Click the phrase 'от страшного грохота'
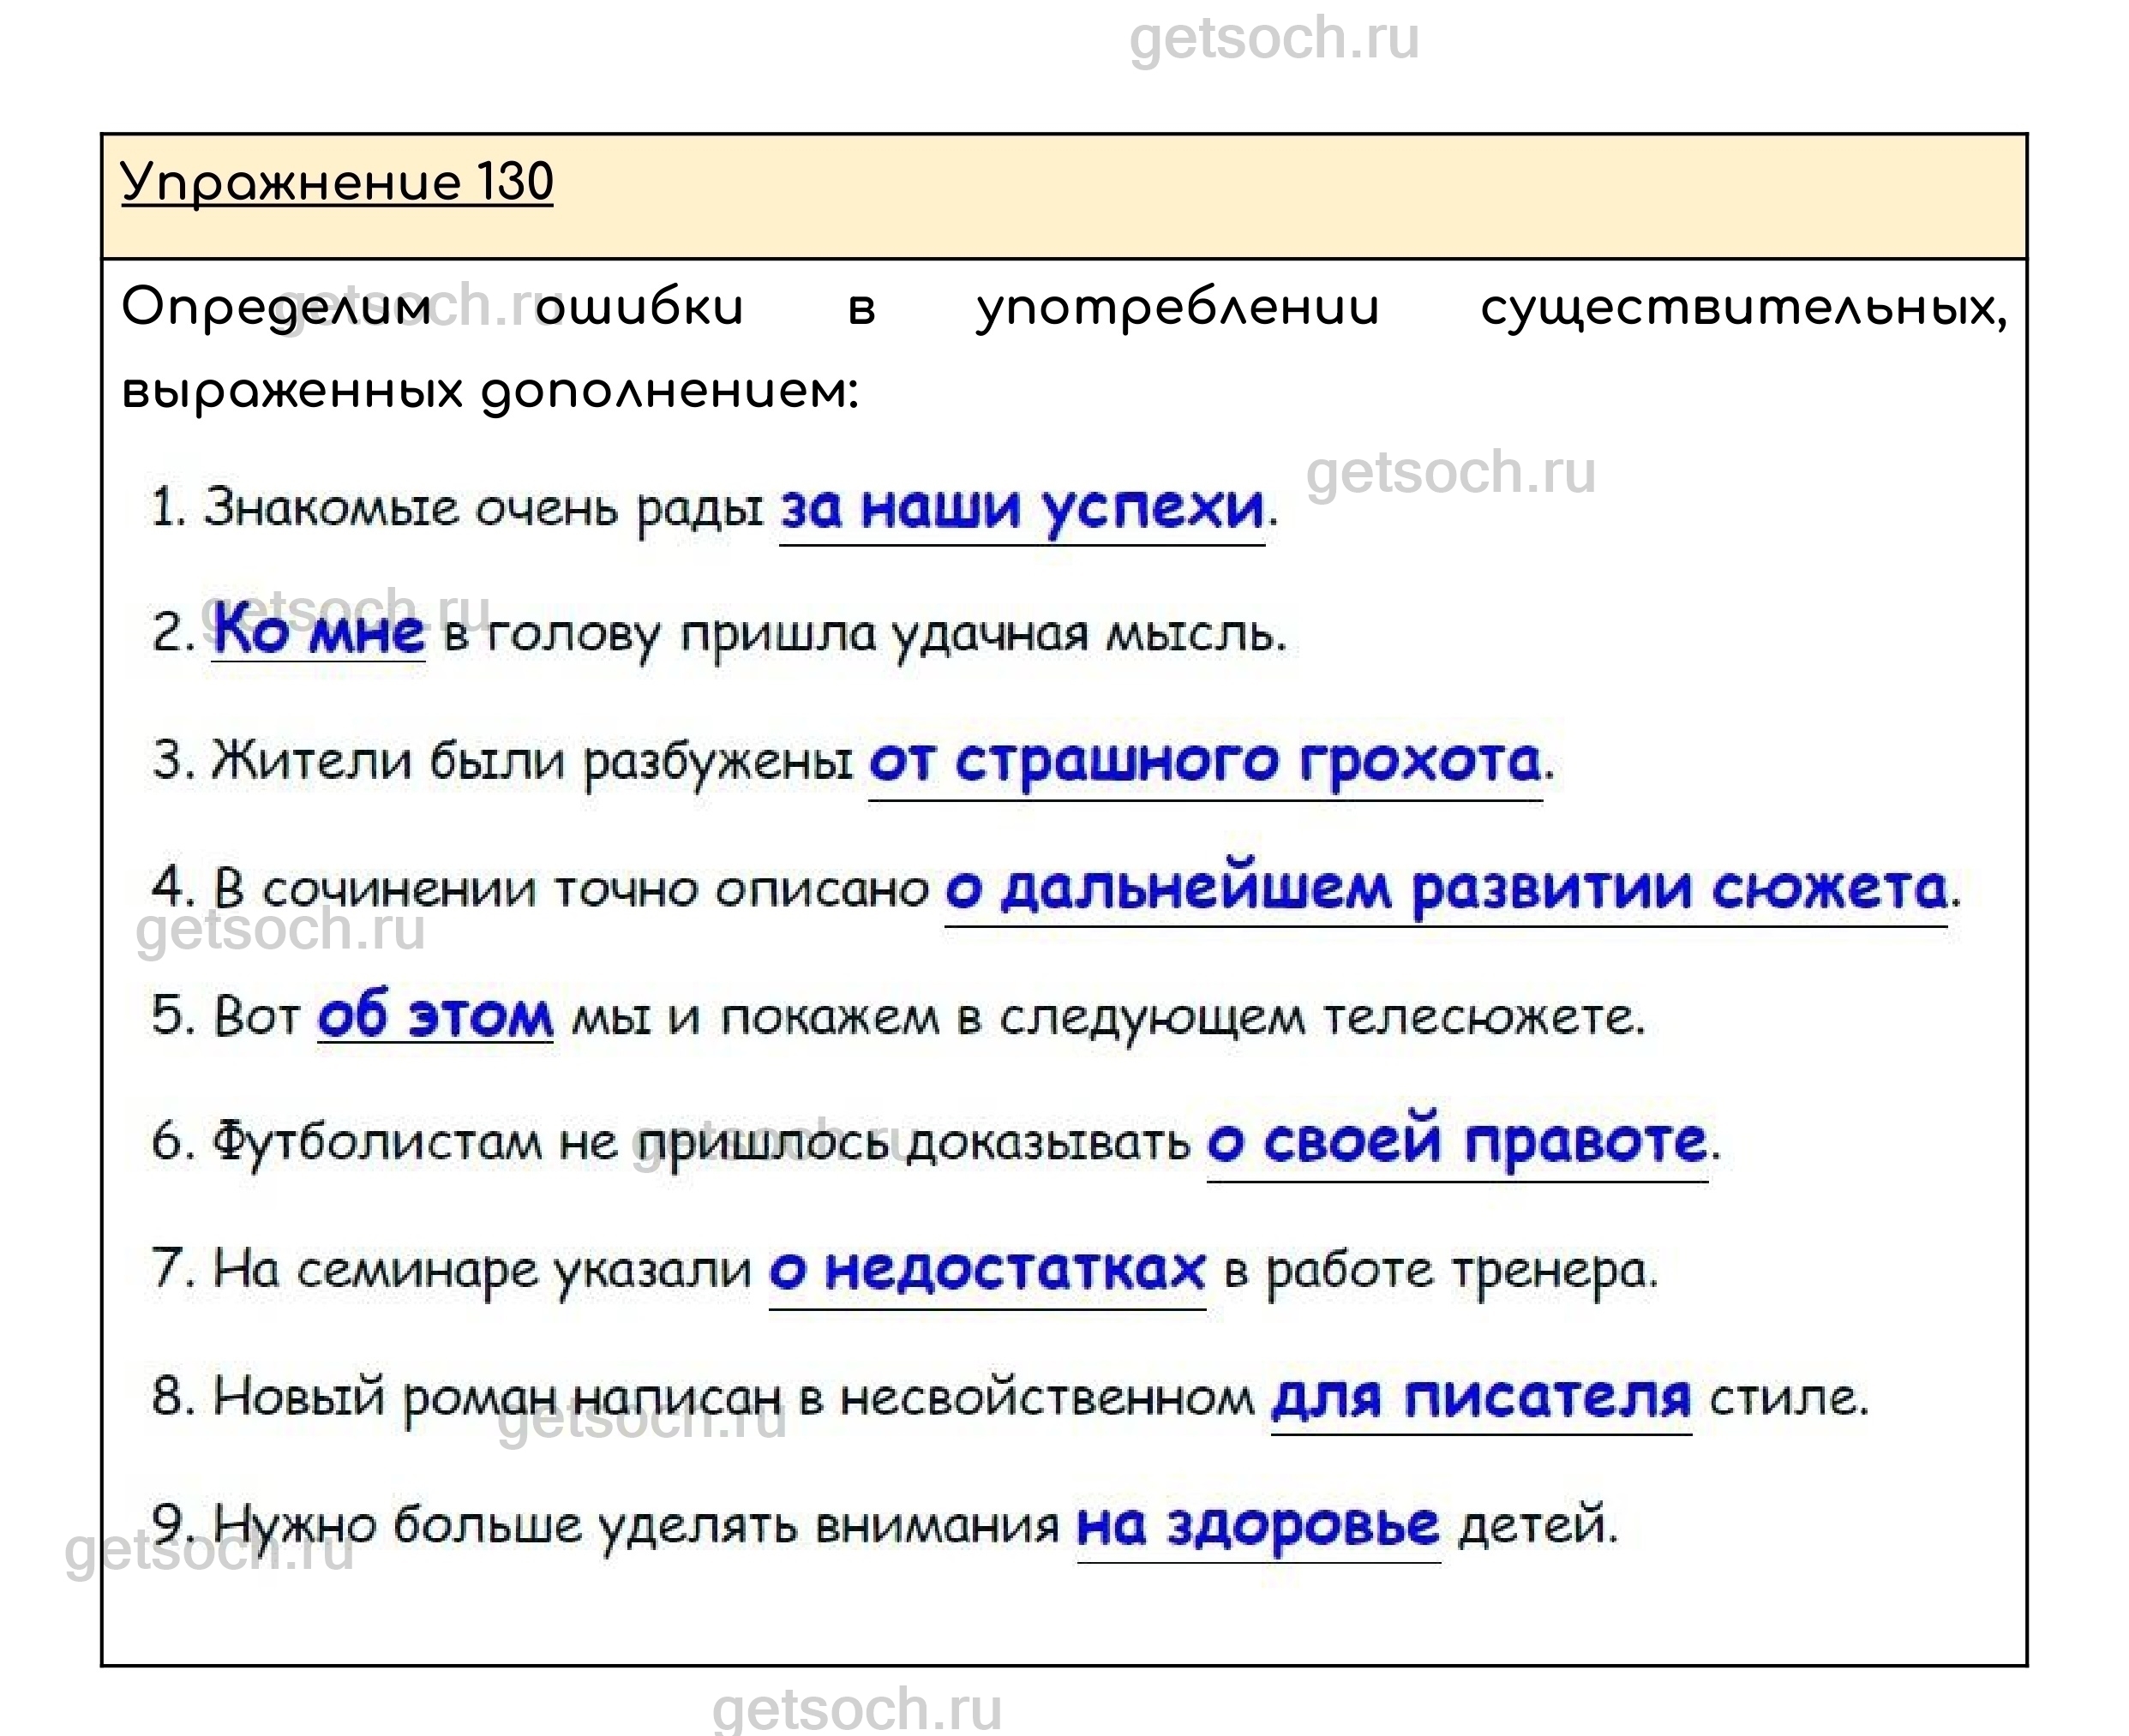The width and height of the screenshot is (2129, 1736). tap(1204, 761)
